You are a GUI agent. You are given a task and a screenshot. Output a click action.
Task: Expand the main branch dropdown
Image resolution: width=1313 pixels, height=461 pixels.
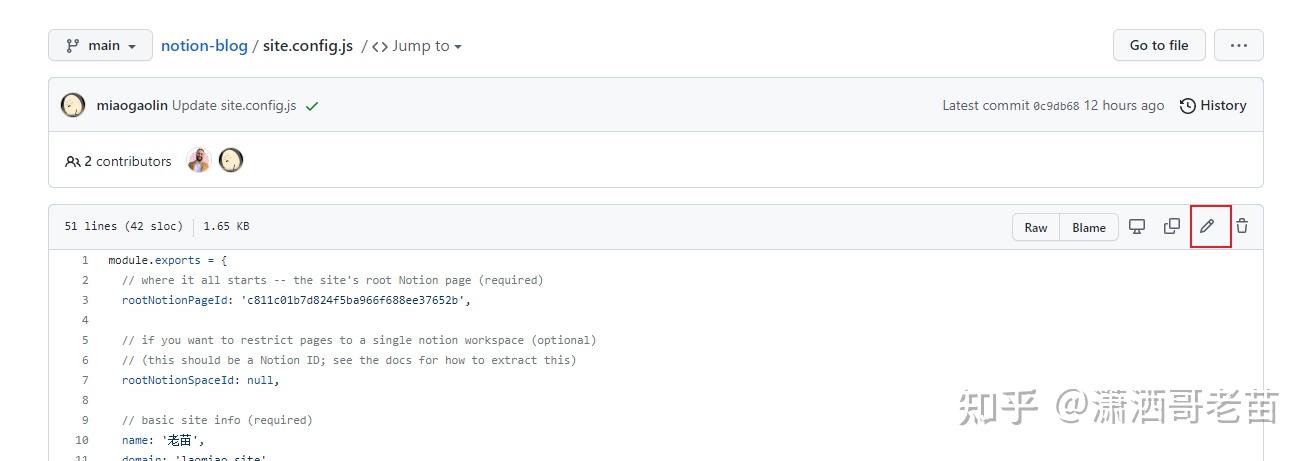100,45
